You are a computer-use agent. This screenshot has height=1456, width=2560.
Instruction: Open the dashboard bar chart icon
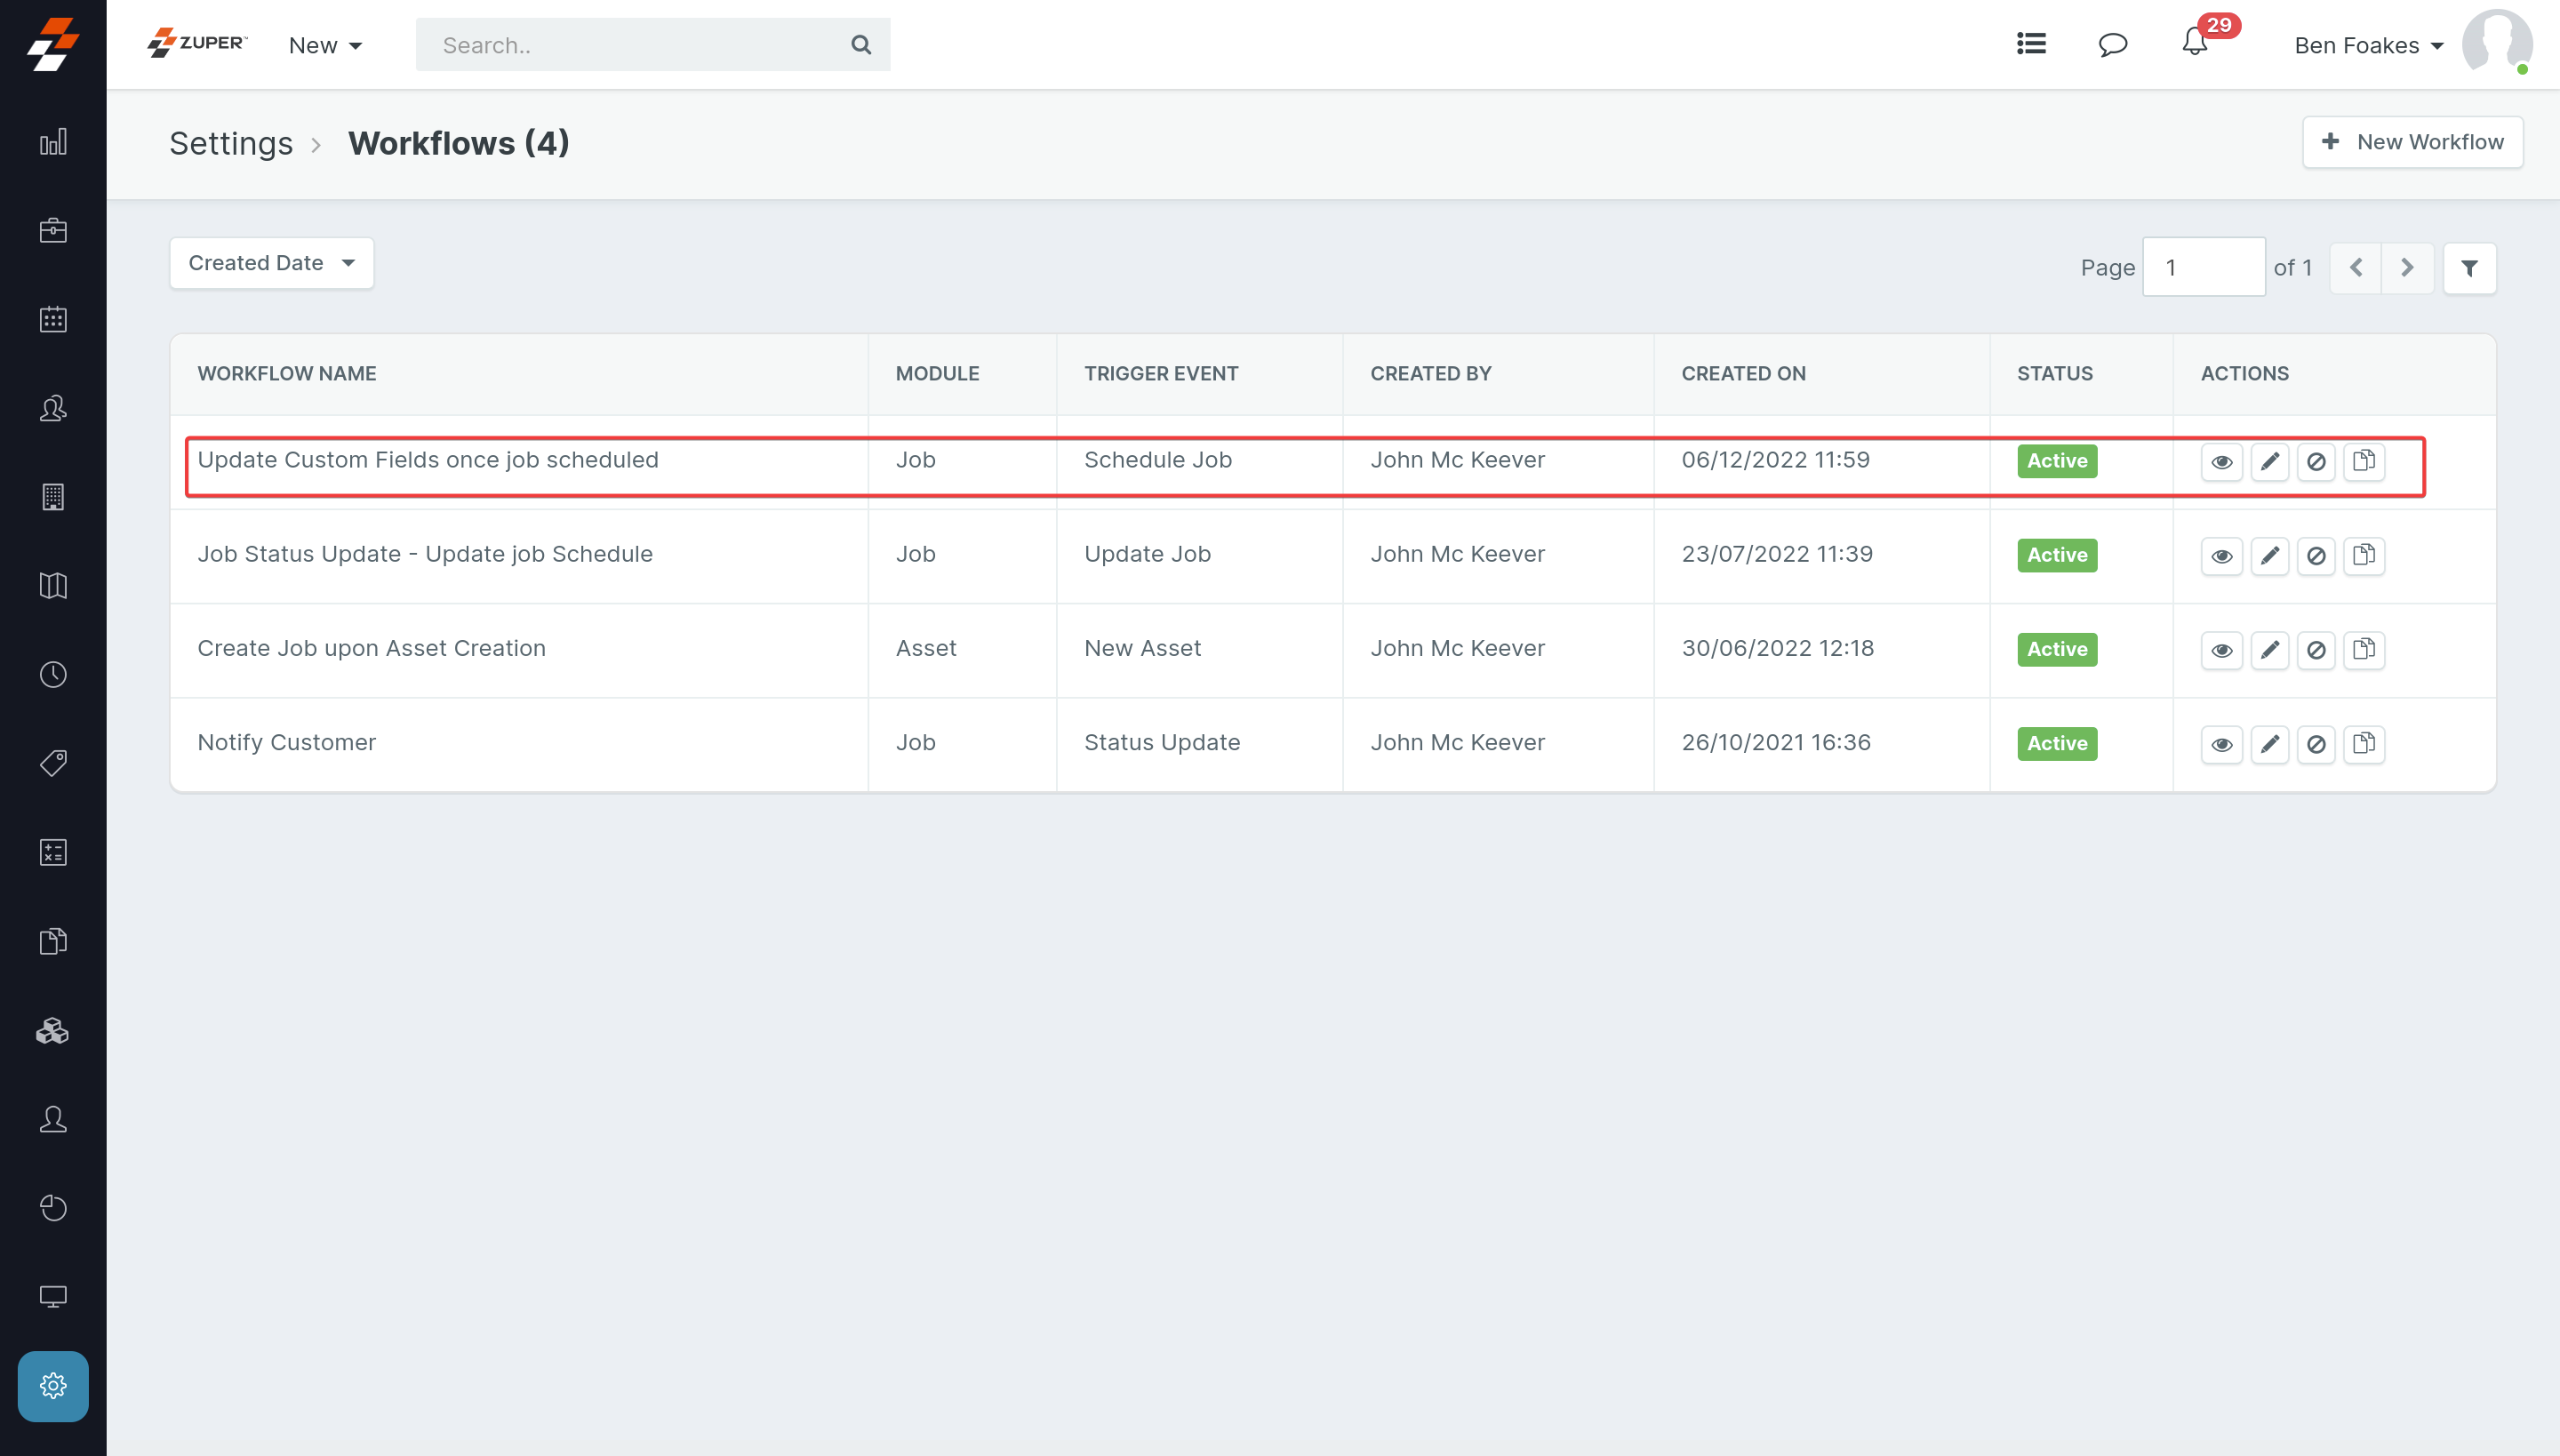tap(53, 142)
